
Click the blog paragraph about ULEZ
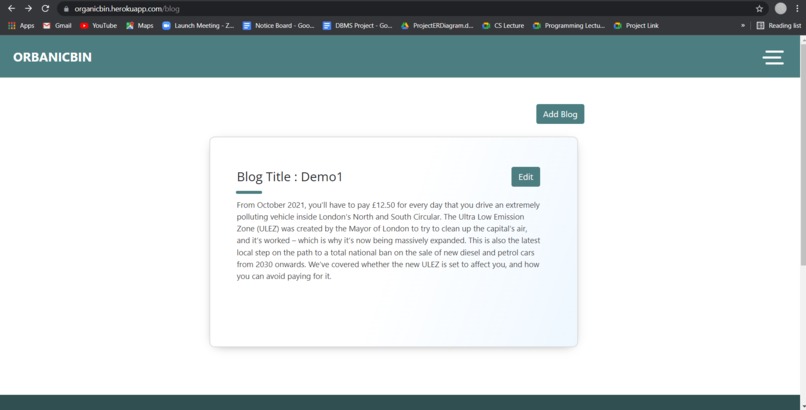click(x=388, y=240)
